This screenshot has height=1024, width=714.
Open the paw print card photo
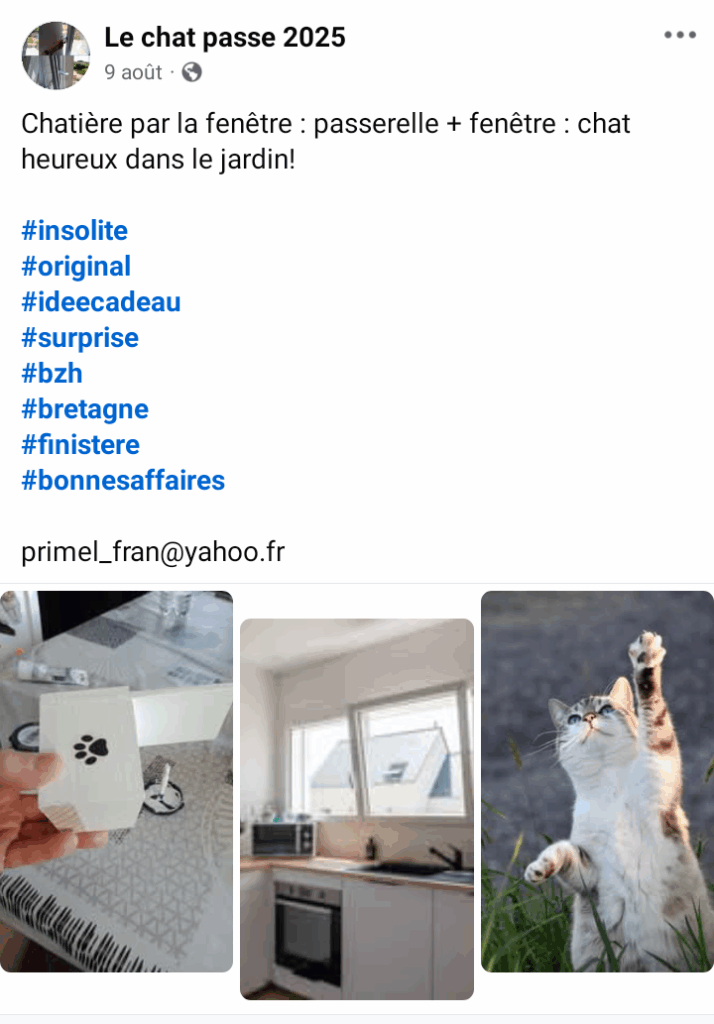tap(116, 781)
